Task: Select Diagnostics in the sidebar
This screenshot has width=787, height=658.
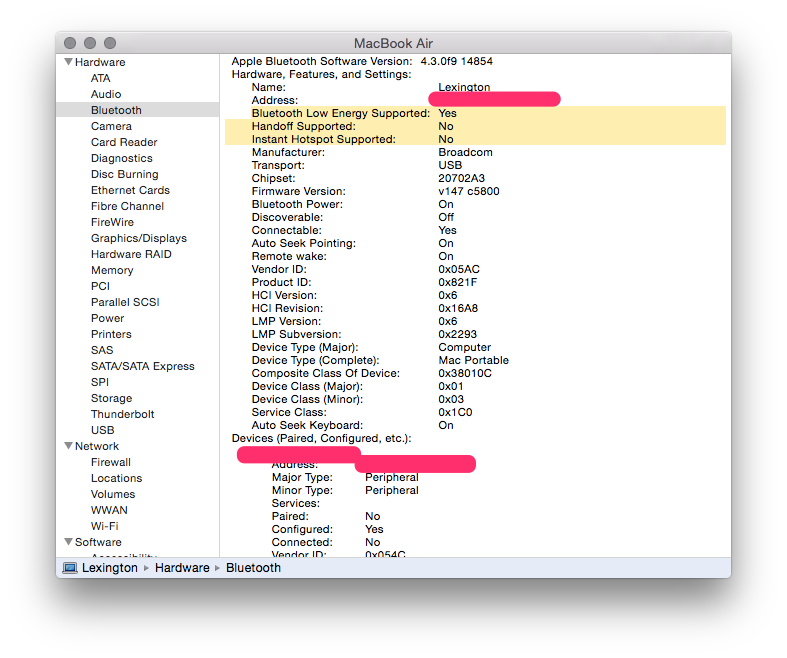Action: coord(121,159)
